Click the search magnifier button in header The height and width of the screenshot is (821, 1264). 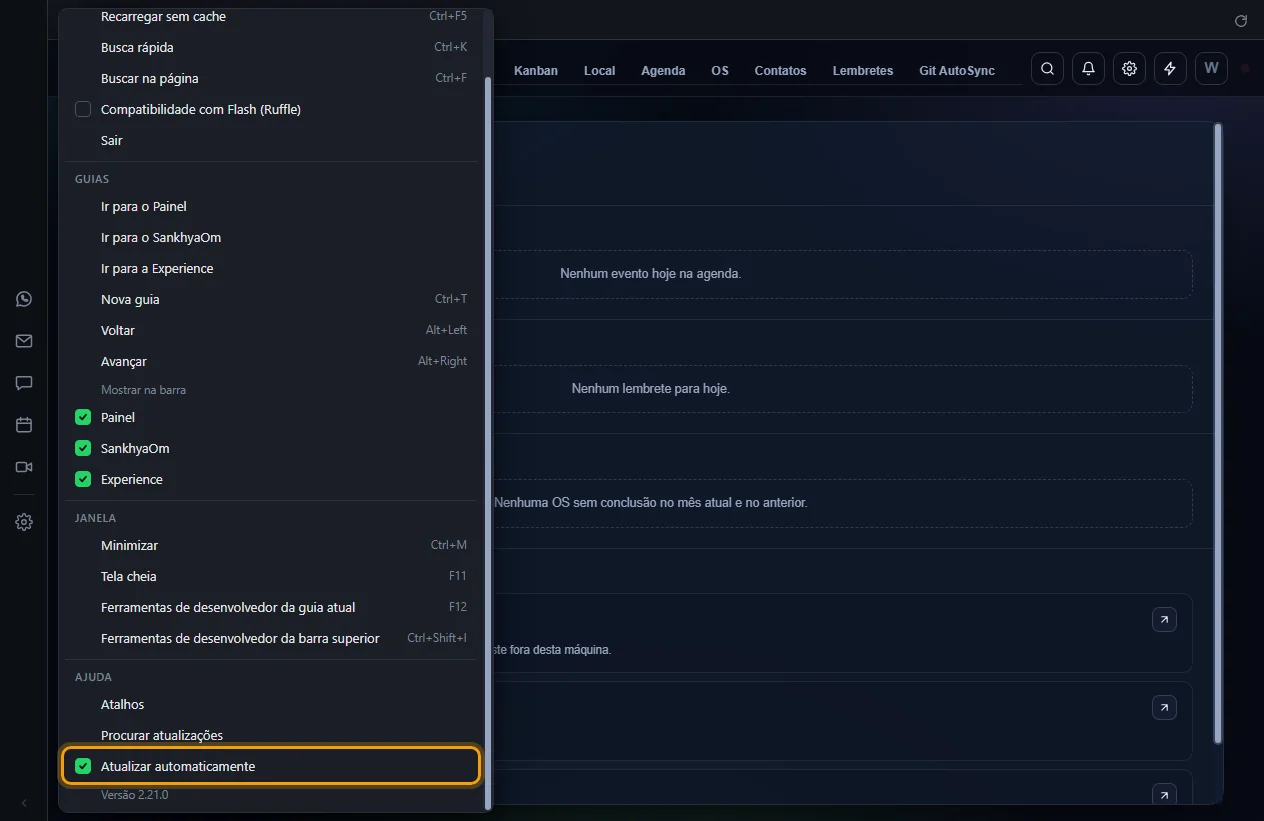[1047, 69]
